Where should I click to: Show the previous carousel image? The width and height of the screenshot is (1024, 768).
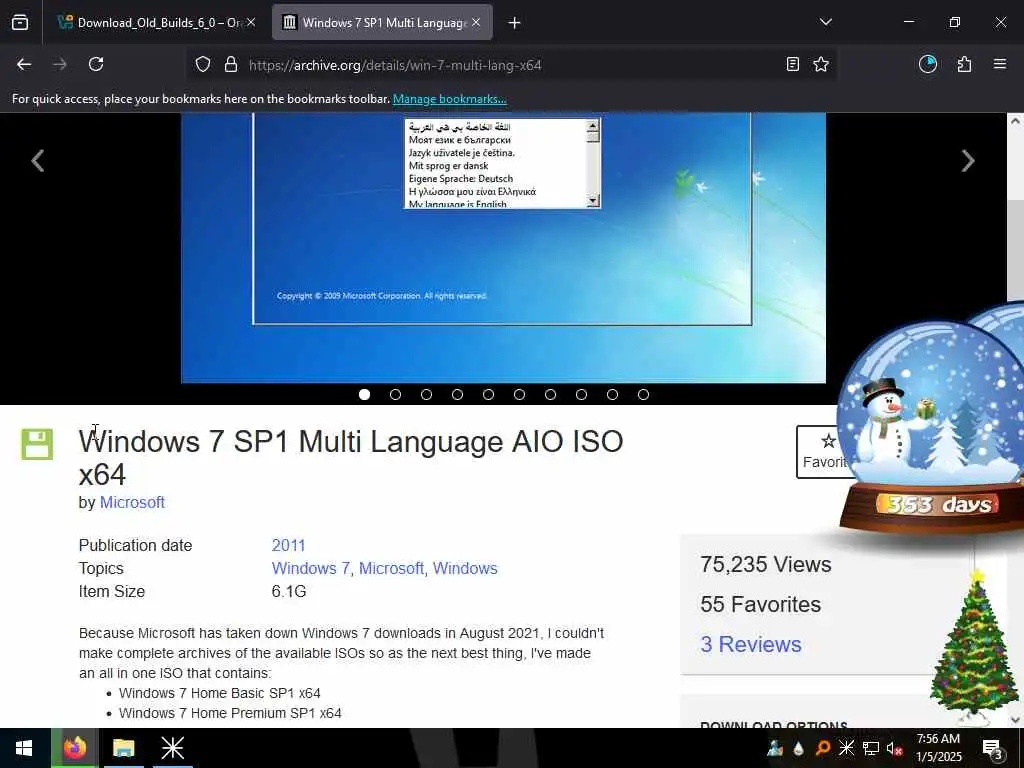pos(38,161)
